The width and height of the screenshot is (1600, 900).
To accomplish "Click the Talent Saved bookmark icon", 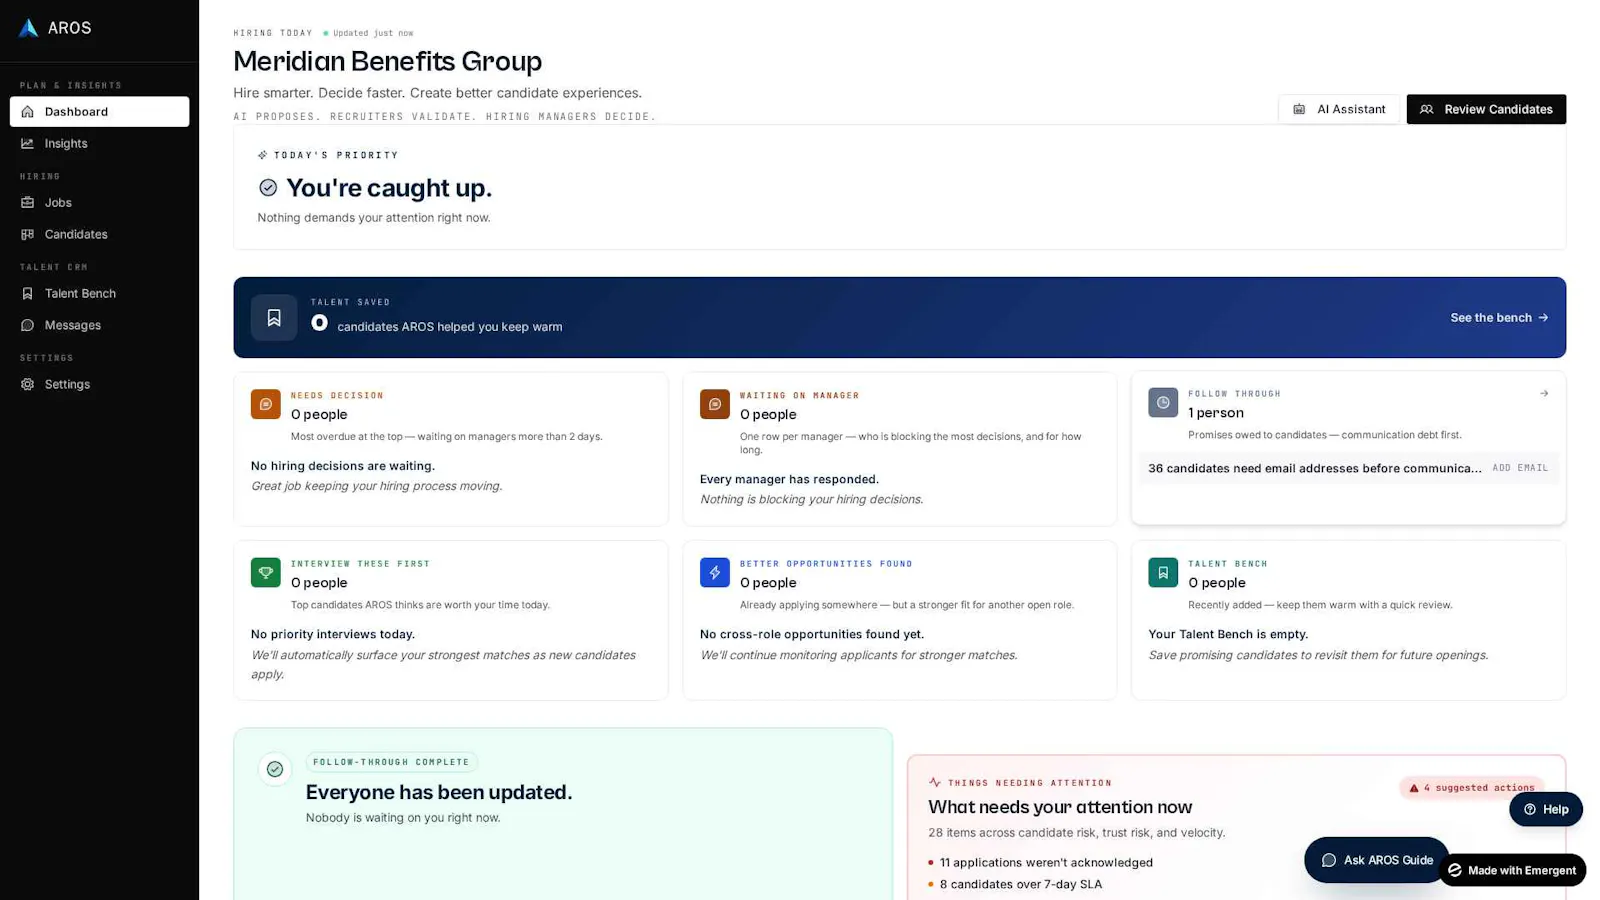I will tap(274, 317).
